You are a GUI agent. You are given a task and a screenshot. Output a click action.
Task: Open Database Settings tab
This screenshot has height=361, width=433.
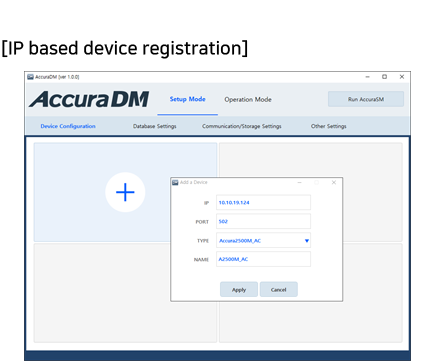coord(155,126)
